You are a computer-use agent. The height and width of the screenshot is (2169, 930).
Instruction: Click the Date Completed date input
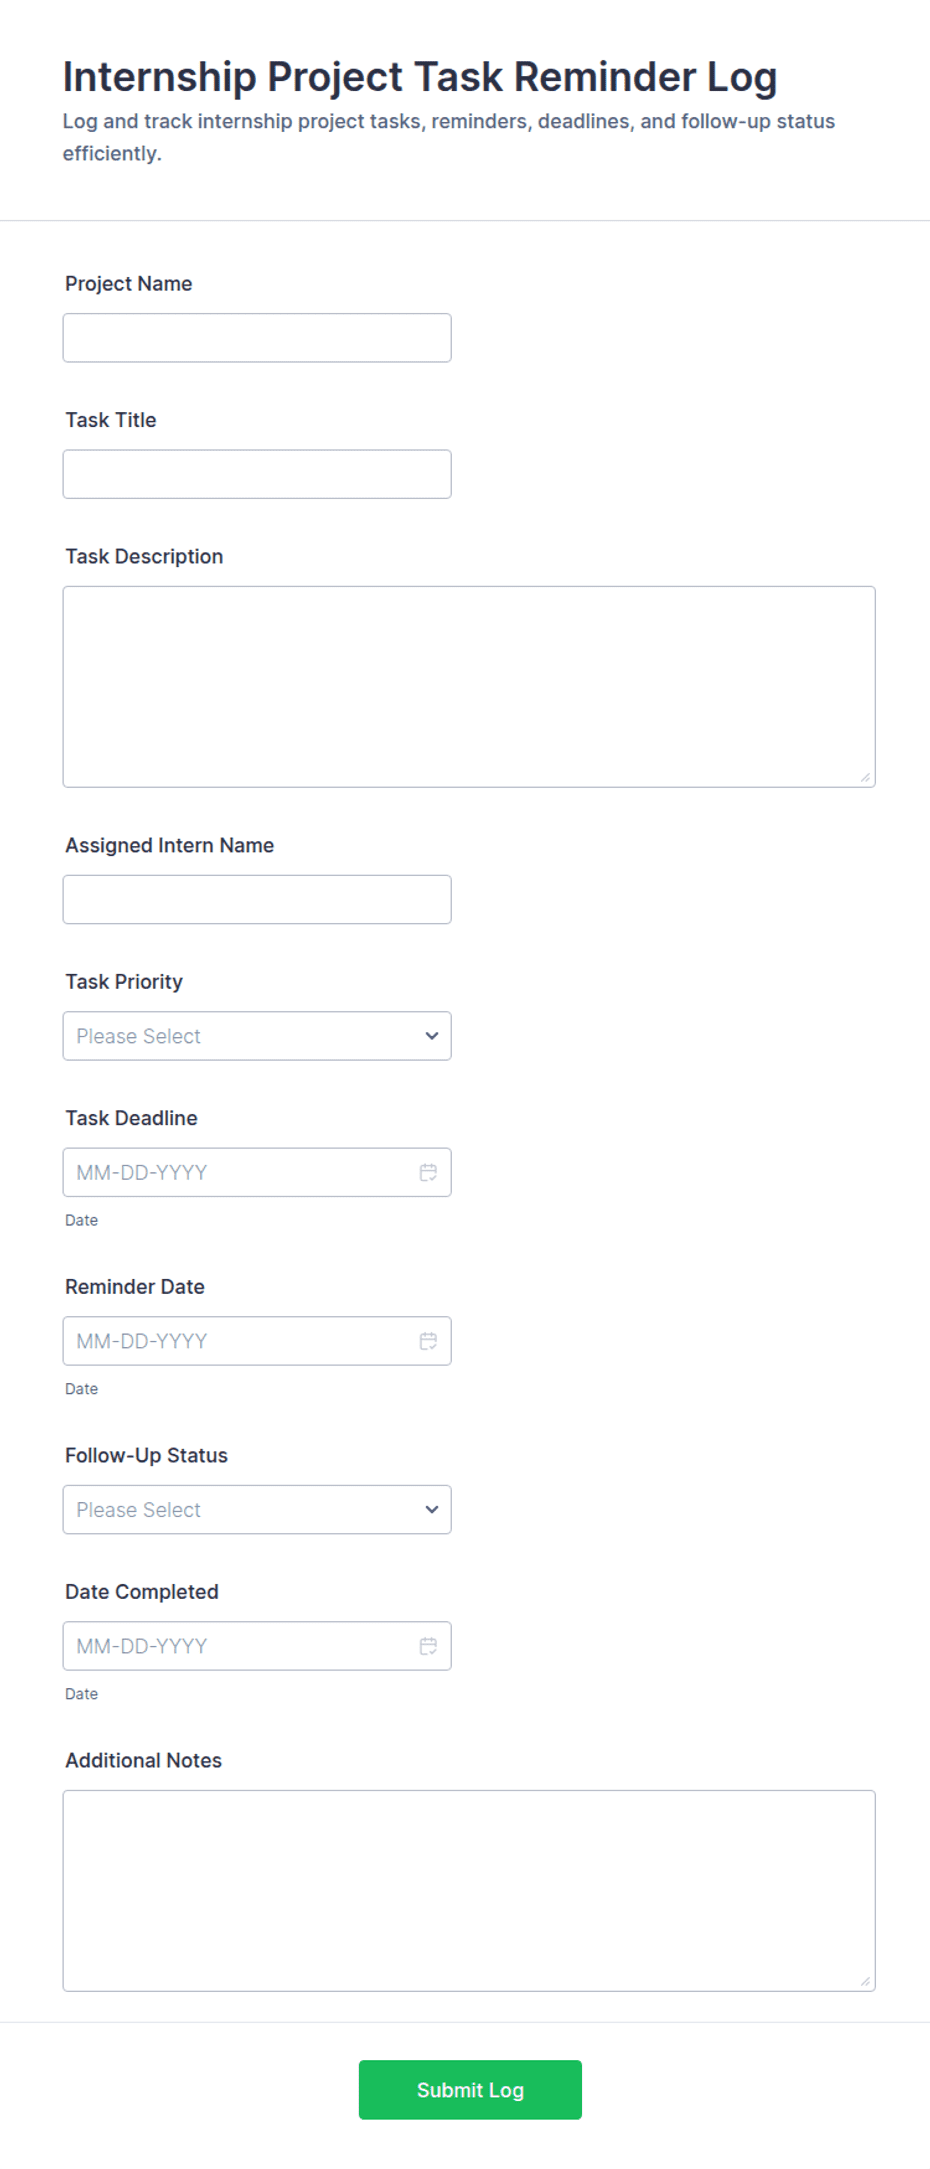(257, 1646)
